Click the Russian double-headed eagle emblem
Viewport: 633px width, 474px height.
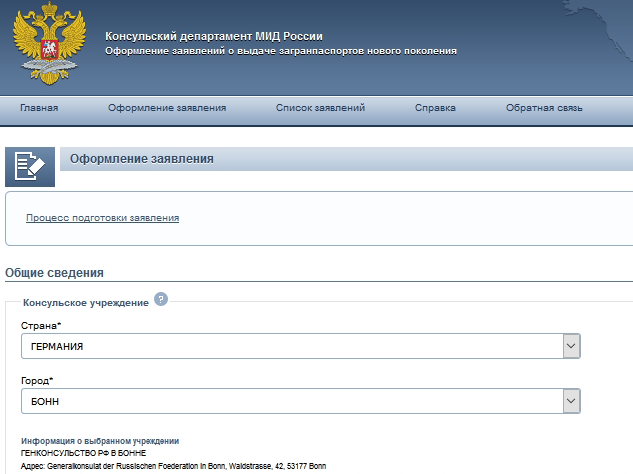click(49, 43)
